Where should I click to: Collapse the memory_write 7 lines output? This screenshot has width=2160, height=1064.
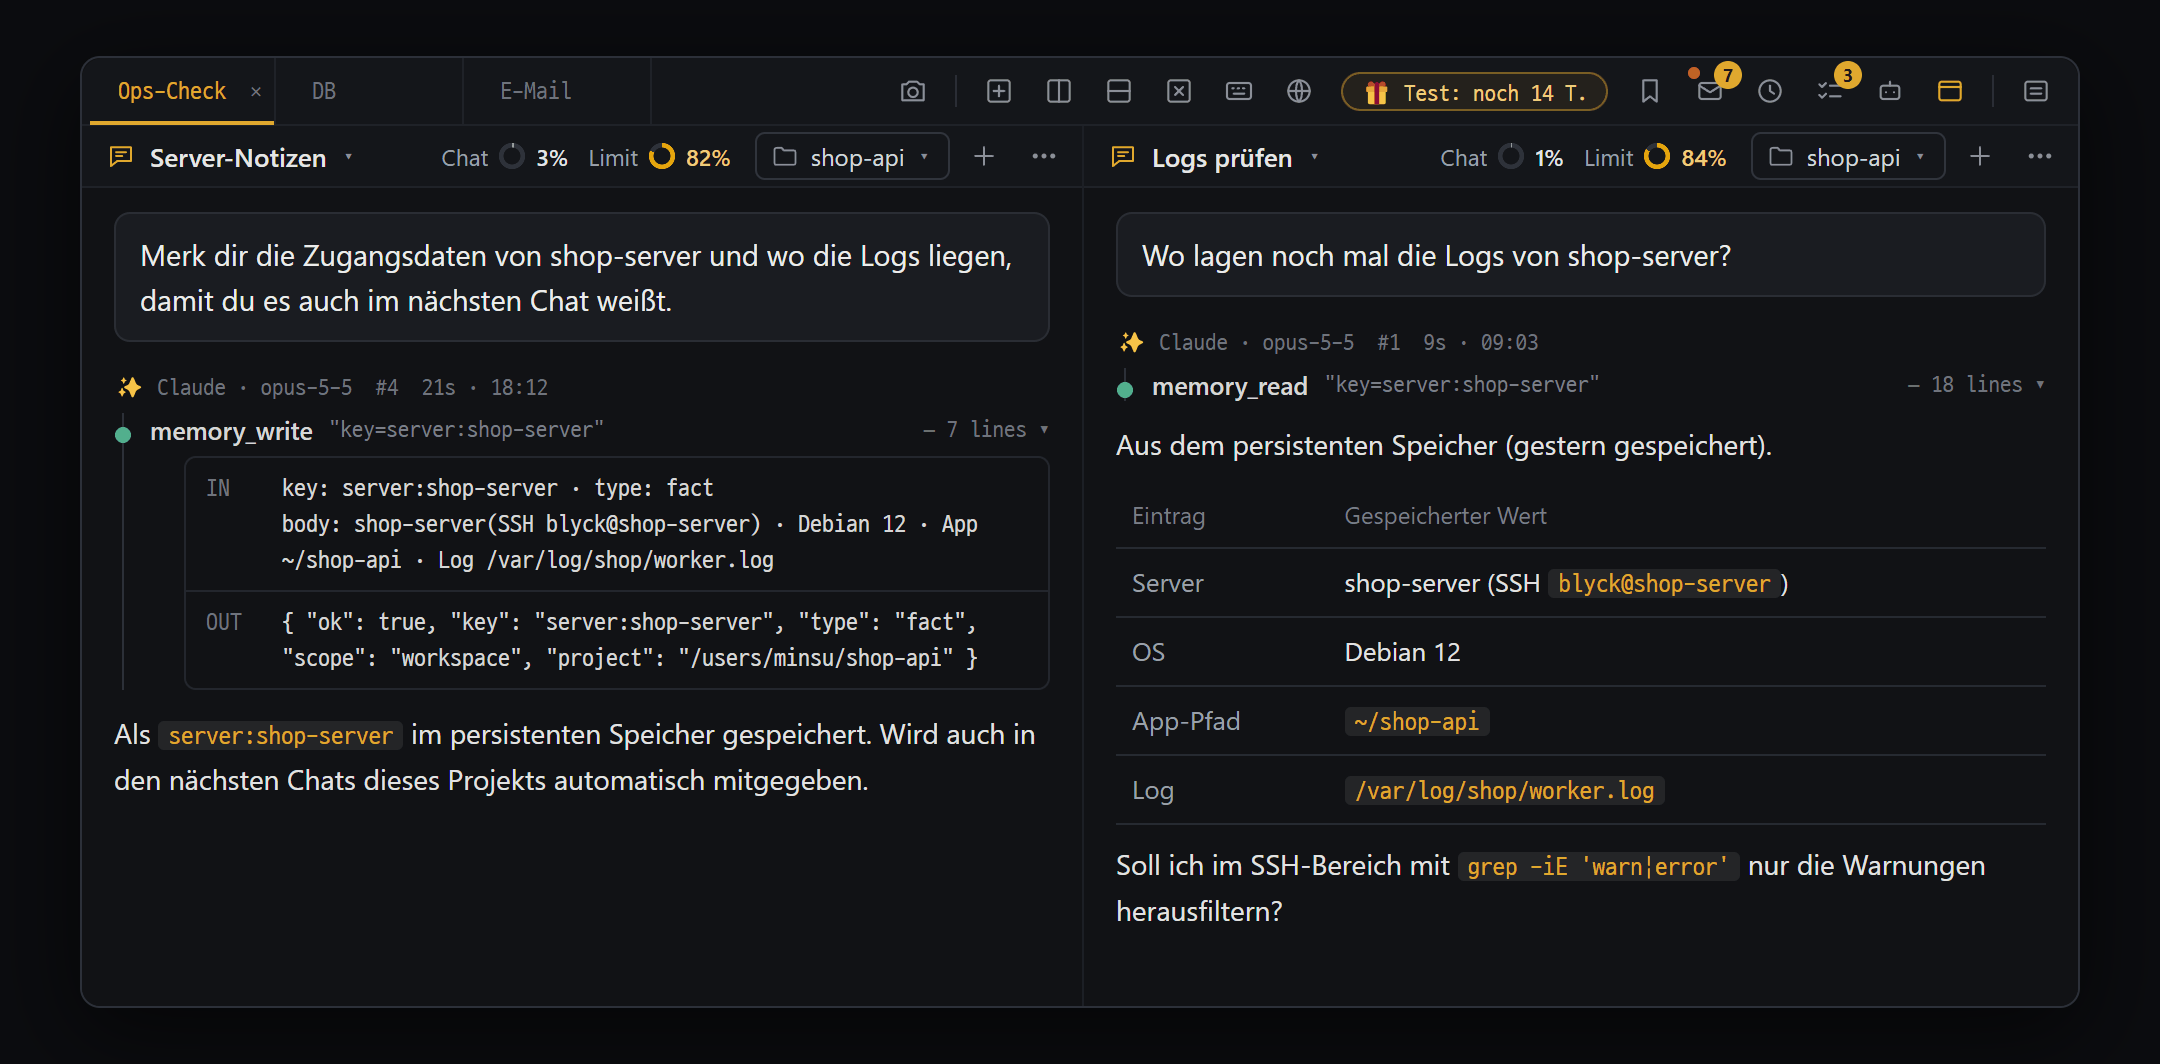986,430
